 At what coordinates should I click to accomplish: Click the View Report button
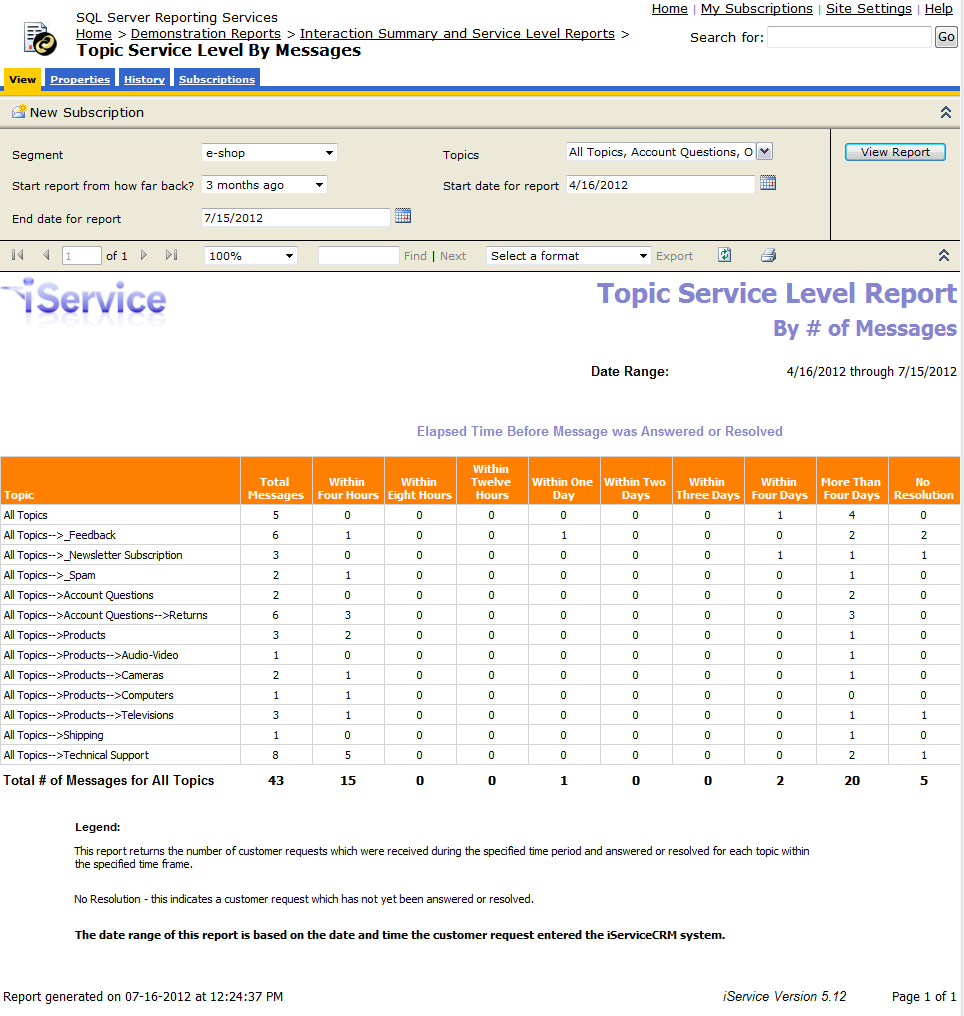coord(895,152)
